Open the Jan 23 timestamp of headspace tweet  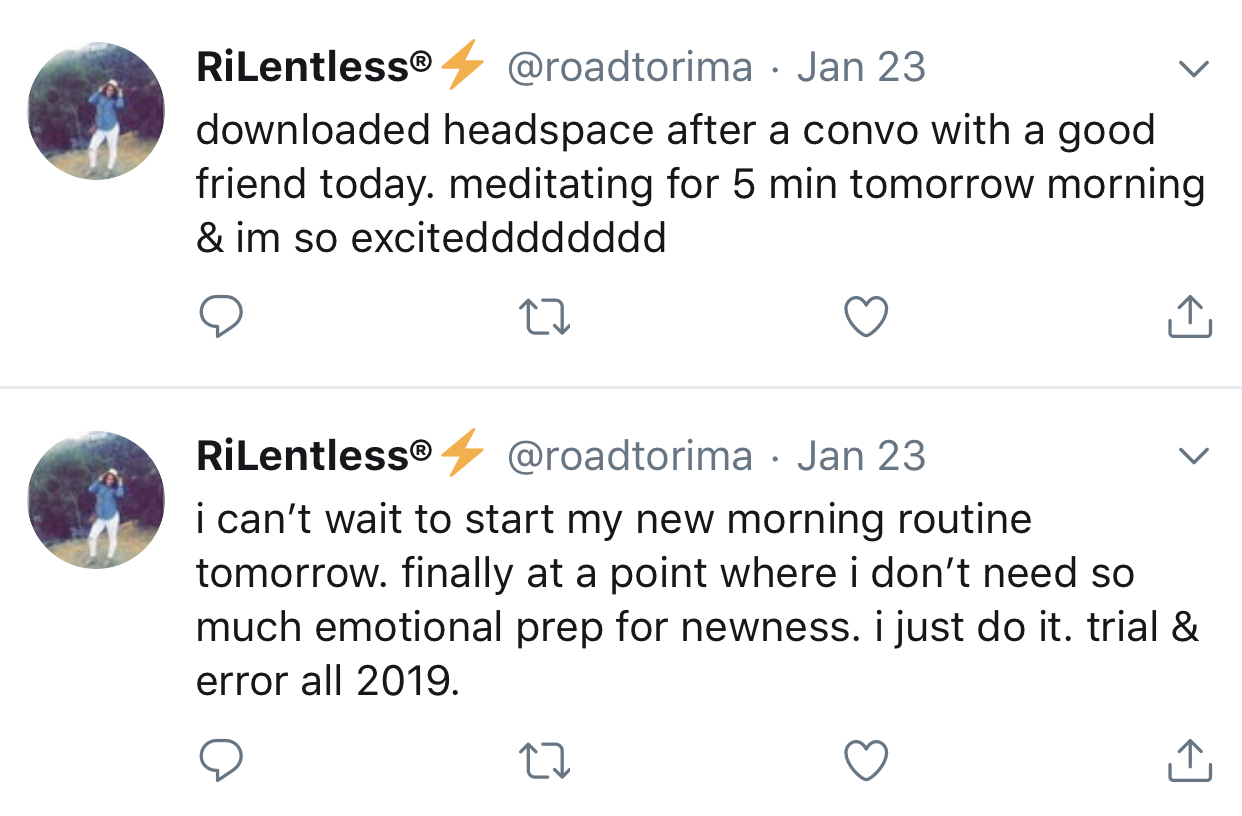click(861, 68)
